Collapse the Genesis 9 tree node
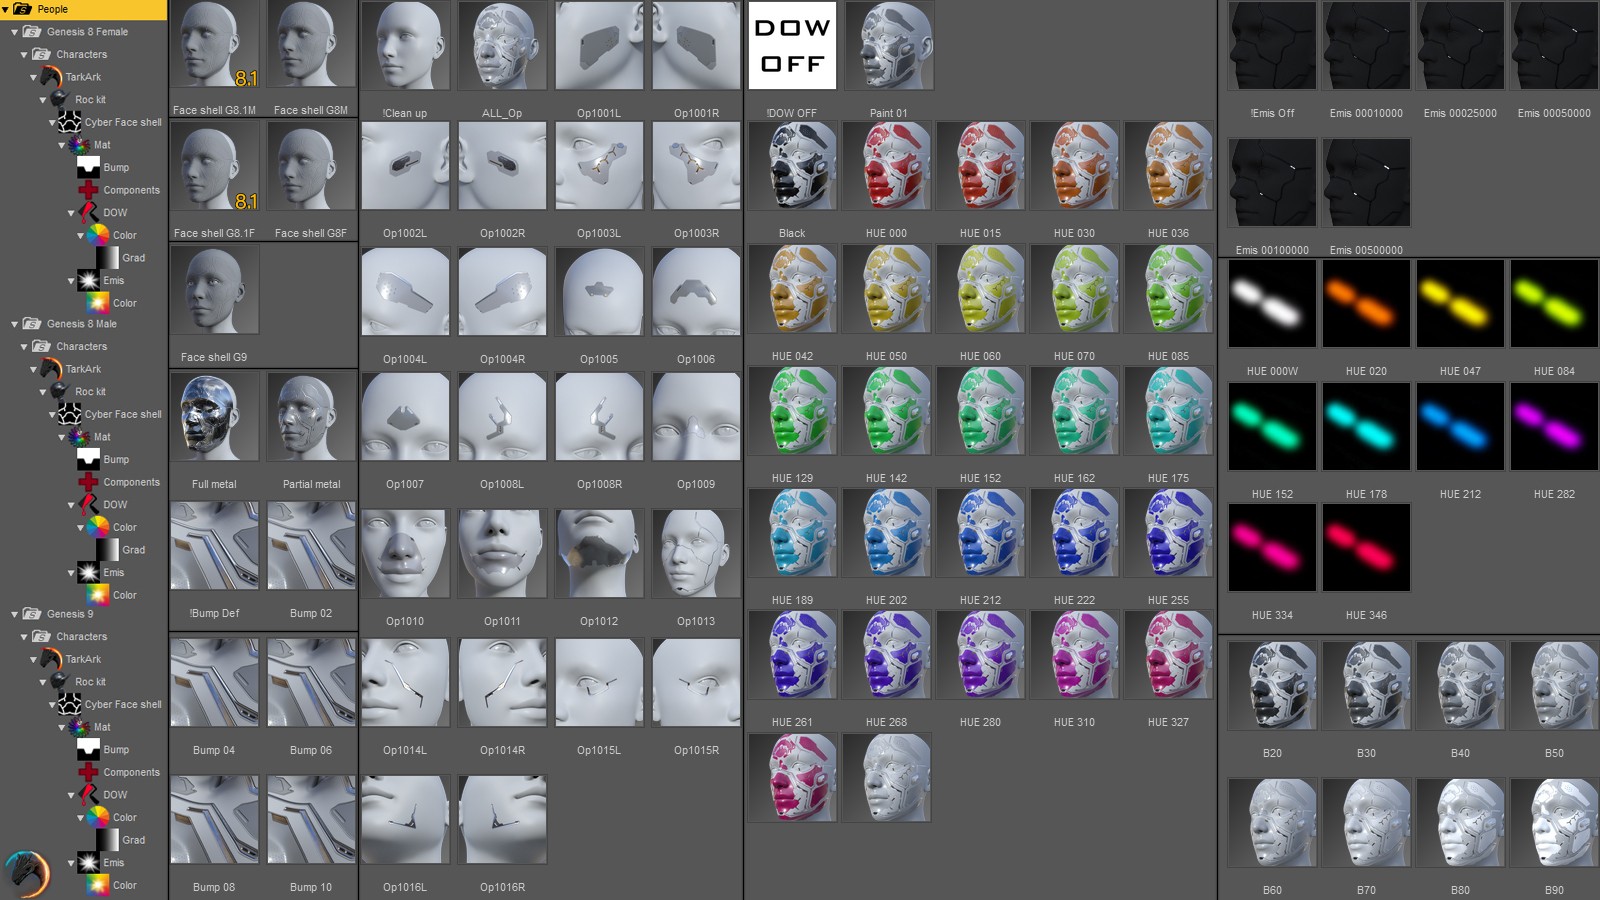Viewport: 1600px width, 900px height. [x=15, y=614]
